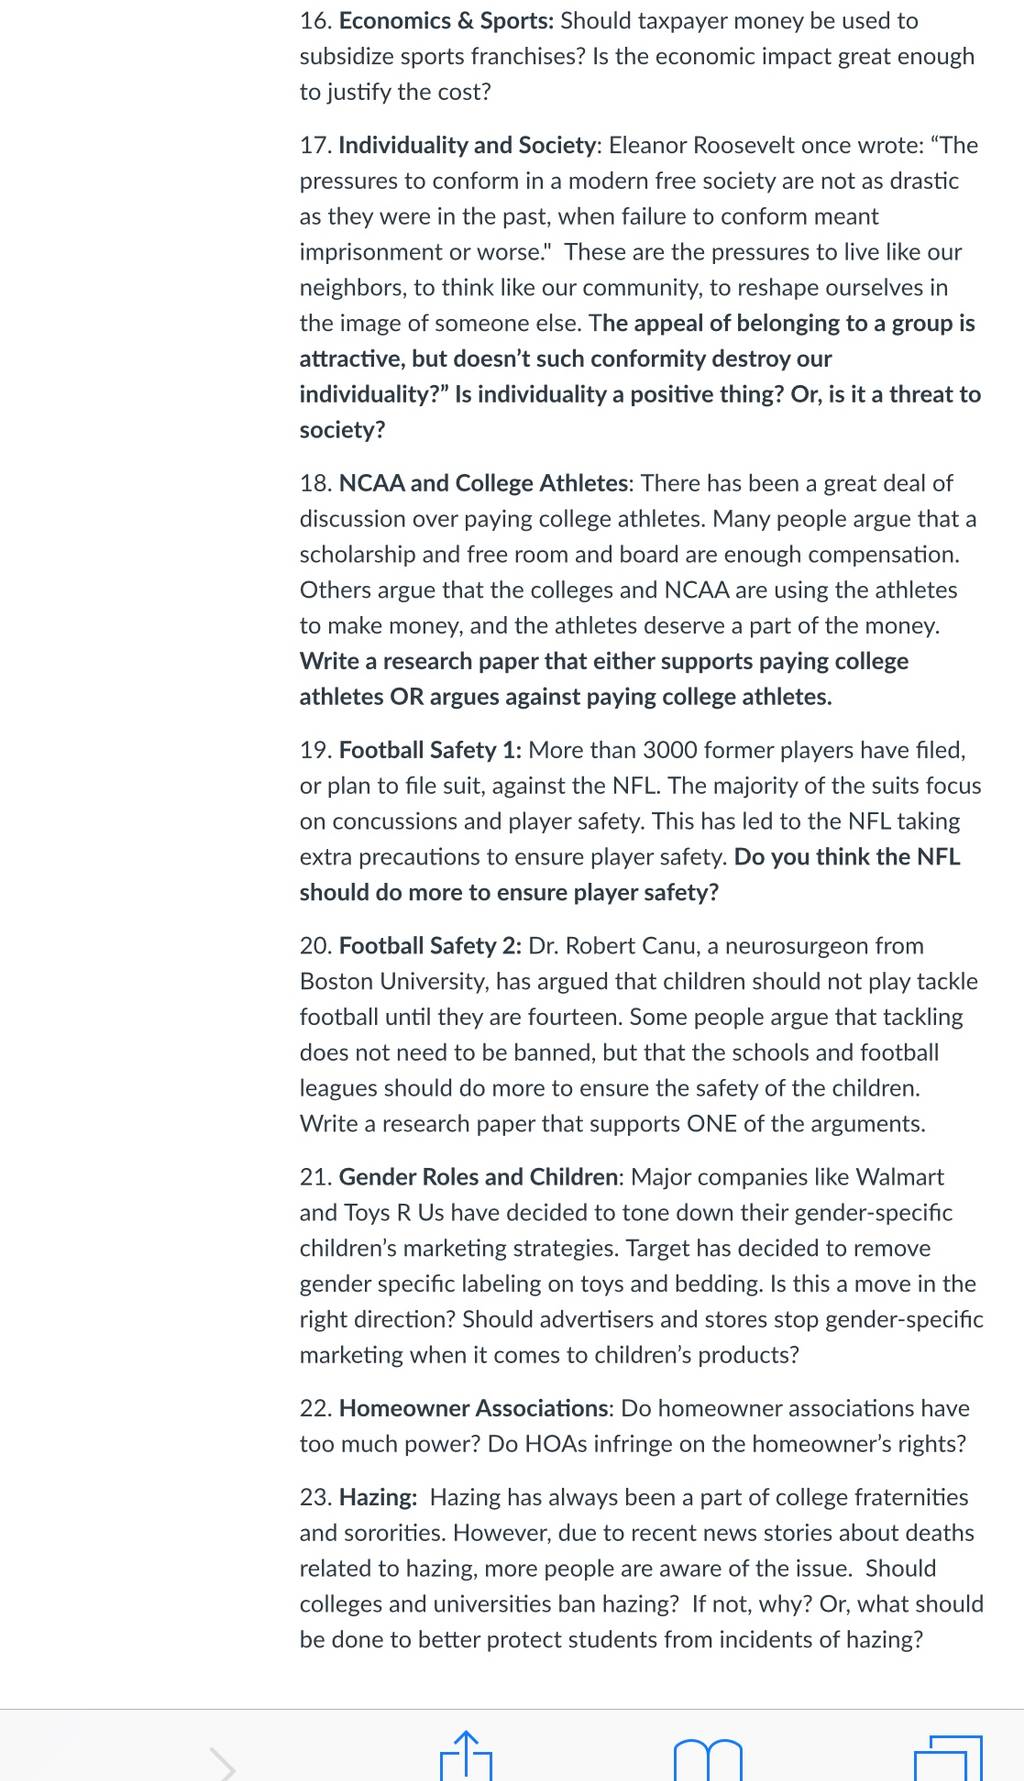Click the "Eleanor Roosevelt once wrote" text
This screenshot has width=1024, height=1781.
[766, 146]
